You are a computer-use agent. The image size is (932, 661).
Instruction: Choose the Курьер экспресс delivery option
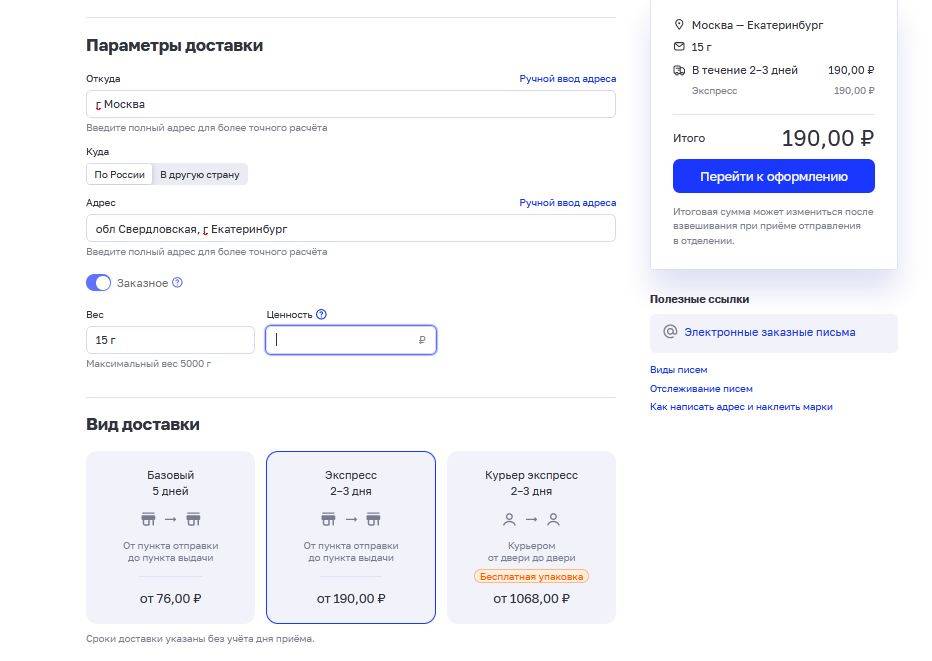pyautogui.click(x=531, y=537)
